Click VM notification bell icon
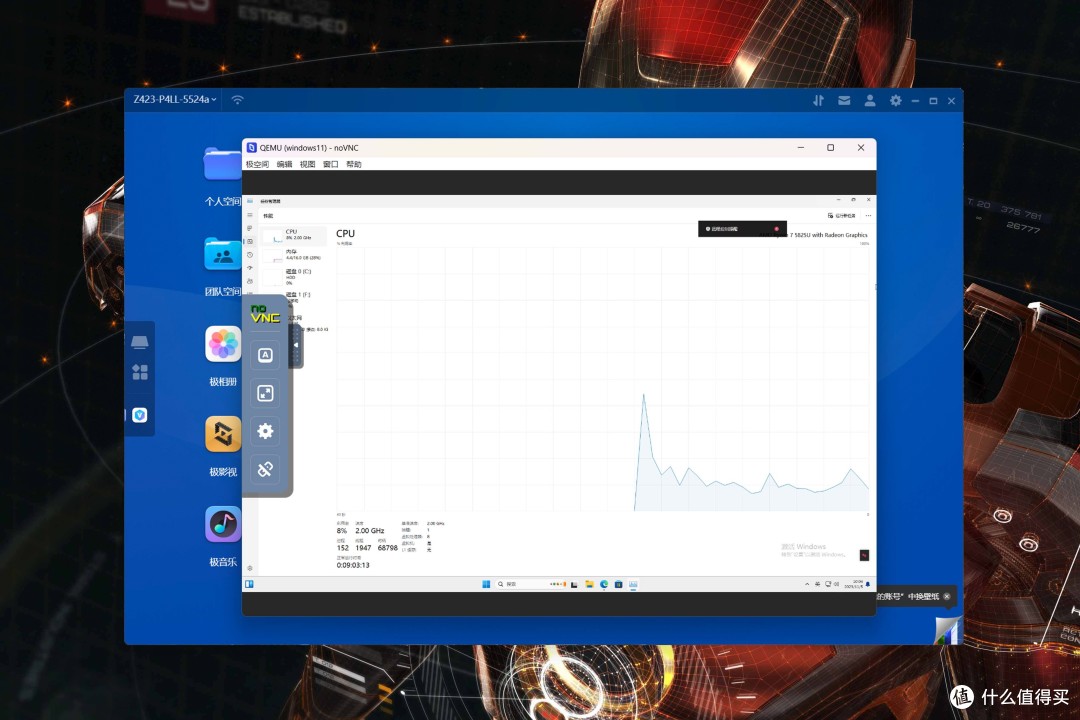This screenshot has width=1080, height=720. click(x=868, y=584)
